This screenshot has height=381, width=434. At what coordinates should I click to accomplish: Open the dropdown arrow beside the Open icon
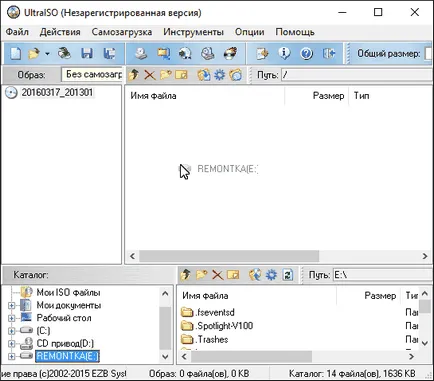pyautogui.click(x=47, y=54)
